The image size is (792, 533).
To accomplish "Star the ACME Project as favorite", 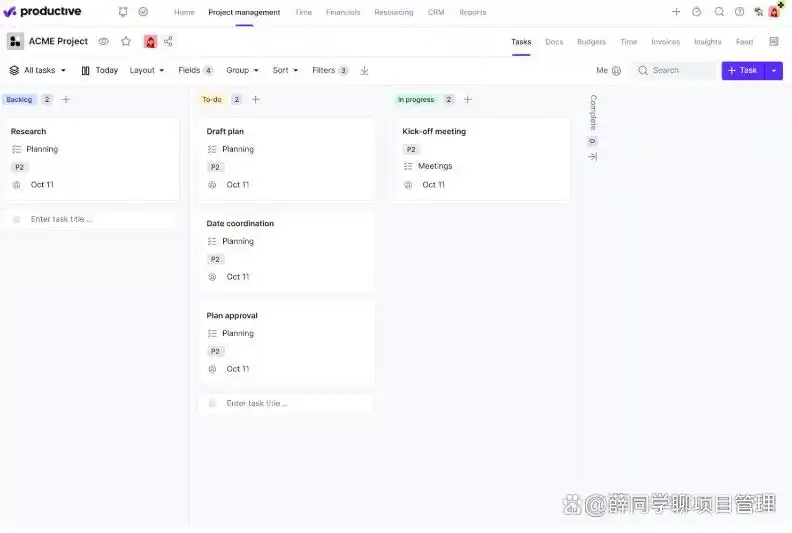I will [x=126, y=41].
